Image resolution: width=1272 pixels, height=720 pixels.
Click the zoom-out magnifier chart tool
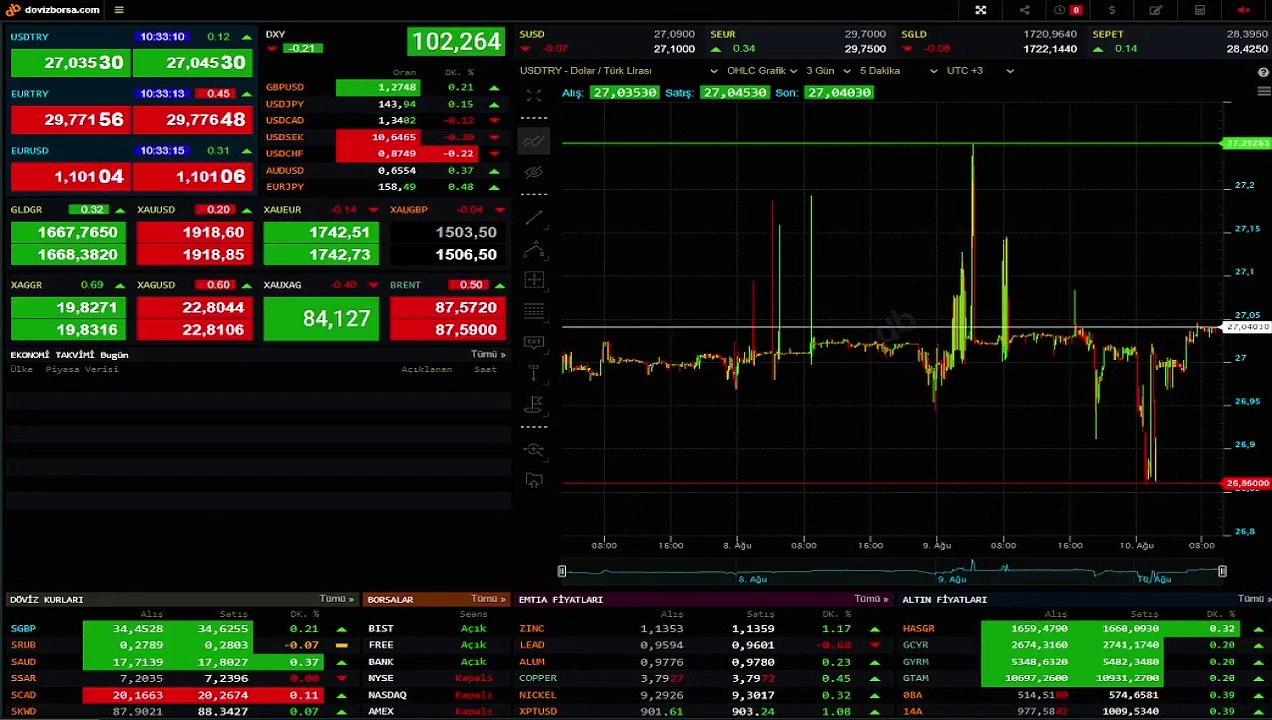534,450
